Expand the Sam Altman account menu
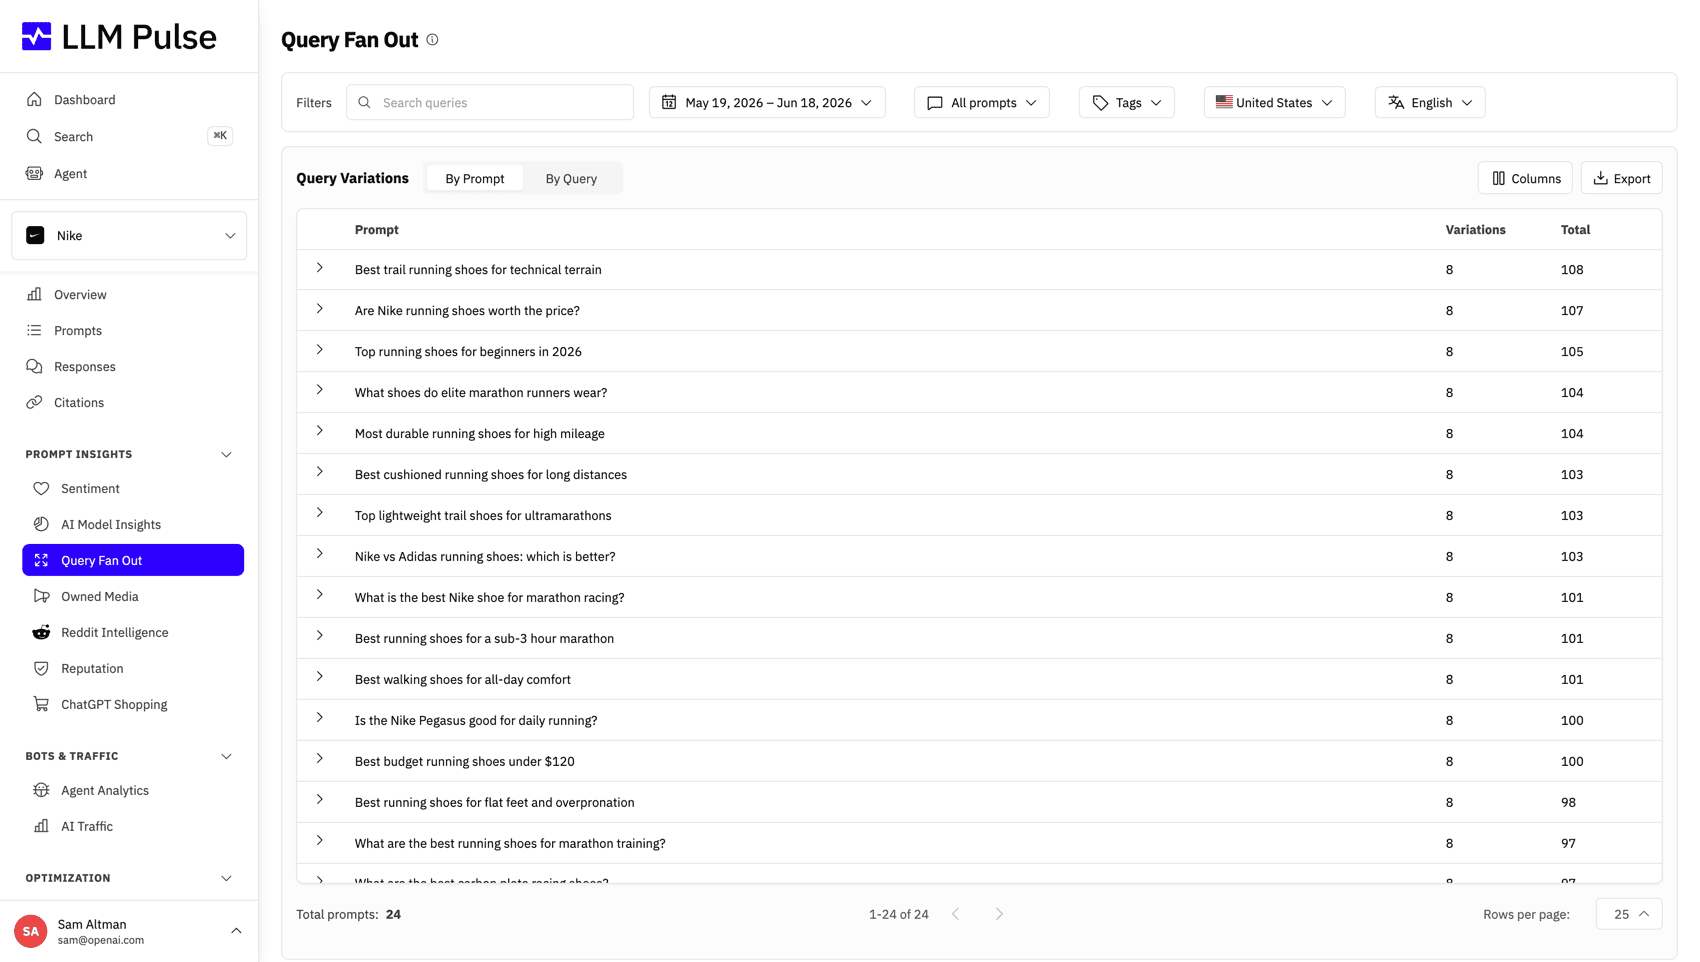Screen dimensions: 1700x962 coord(236,931)
